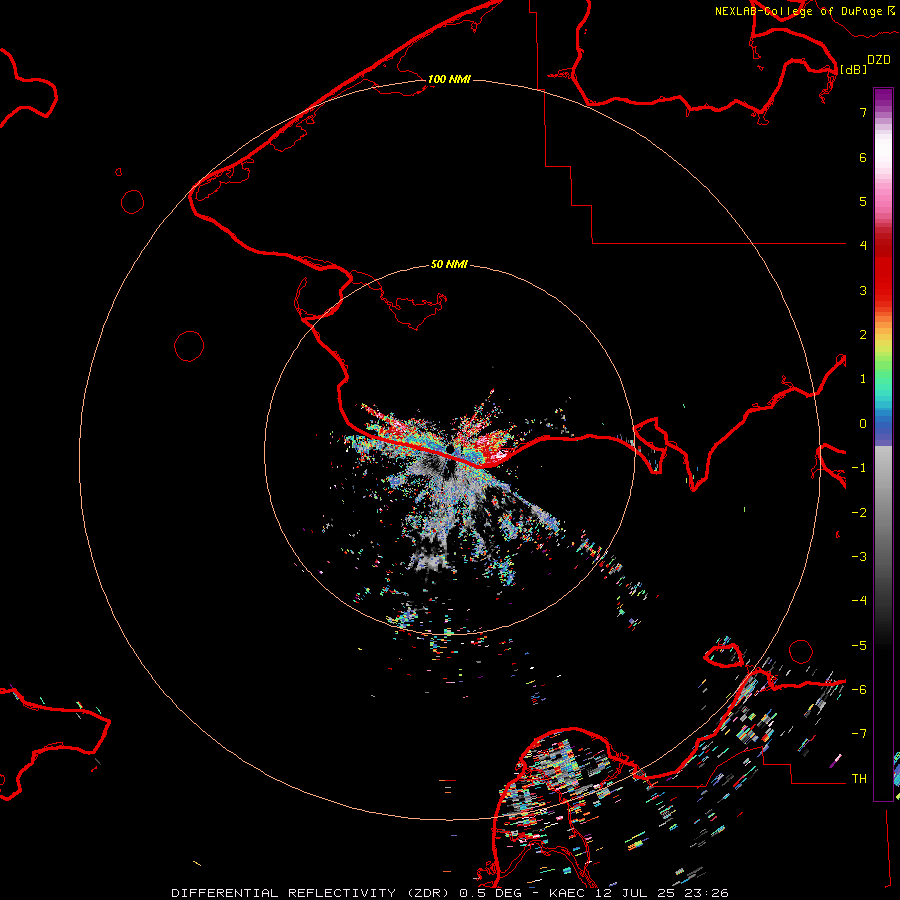
Task: Click the 4 value on color scale
Action: pyautogui.click(x=863, y=246)
